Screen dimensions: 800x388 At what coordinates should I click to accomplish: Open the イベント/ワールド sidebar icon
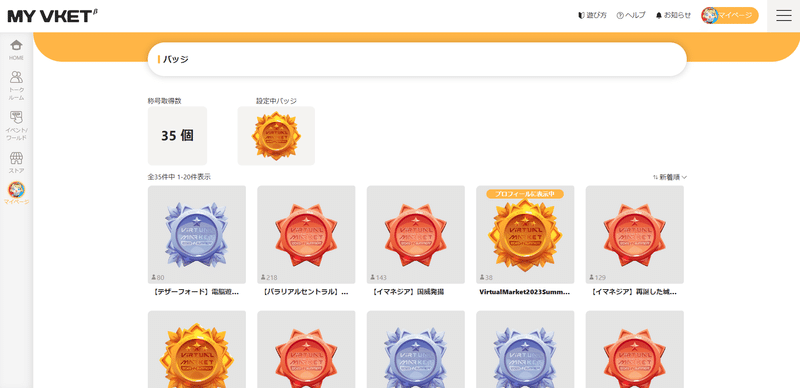click(x=16, y=126)
